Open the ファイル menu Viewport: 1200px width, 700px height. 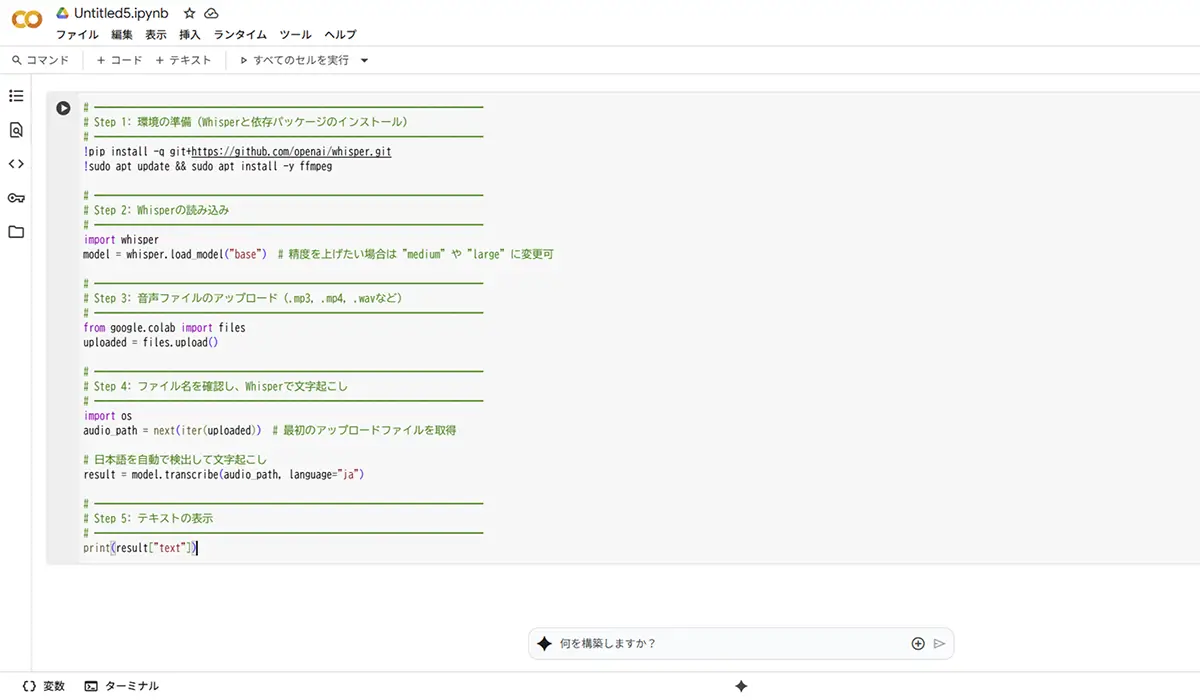77,35
